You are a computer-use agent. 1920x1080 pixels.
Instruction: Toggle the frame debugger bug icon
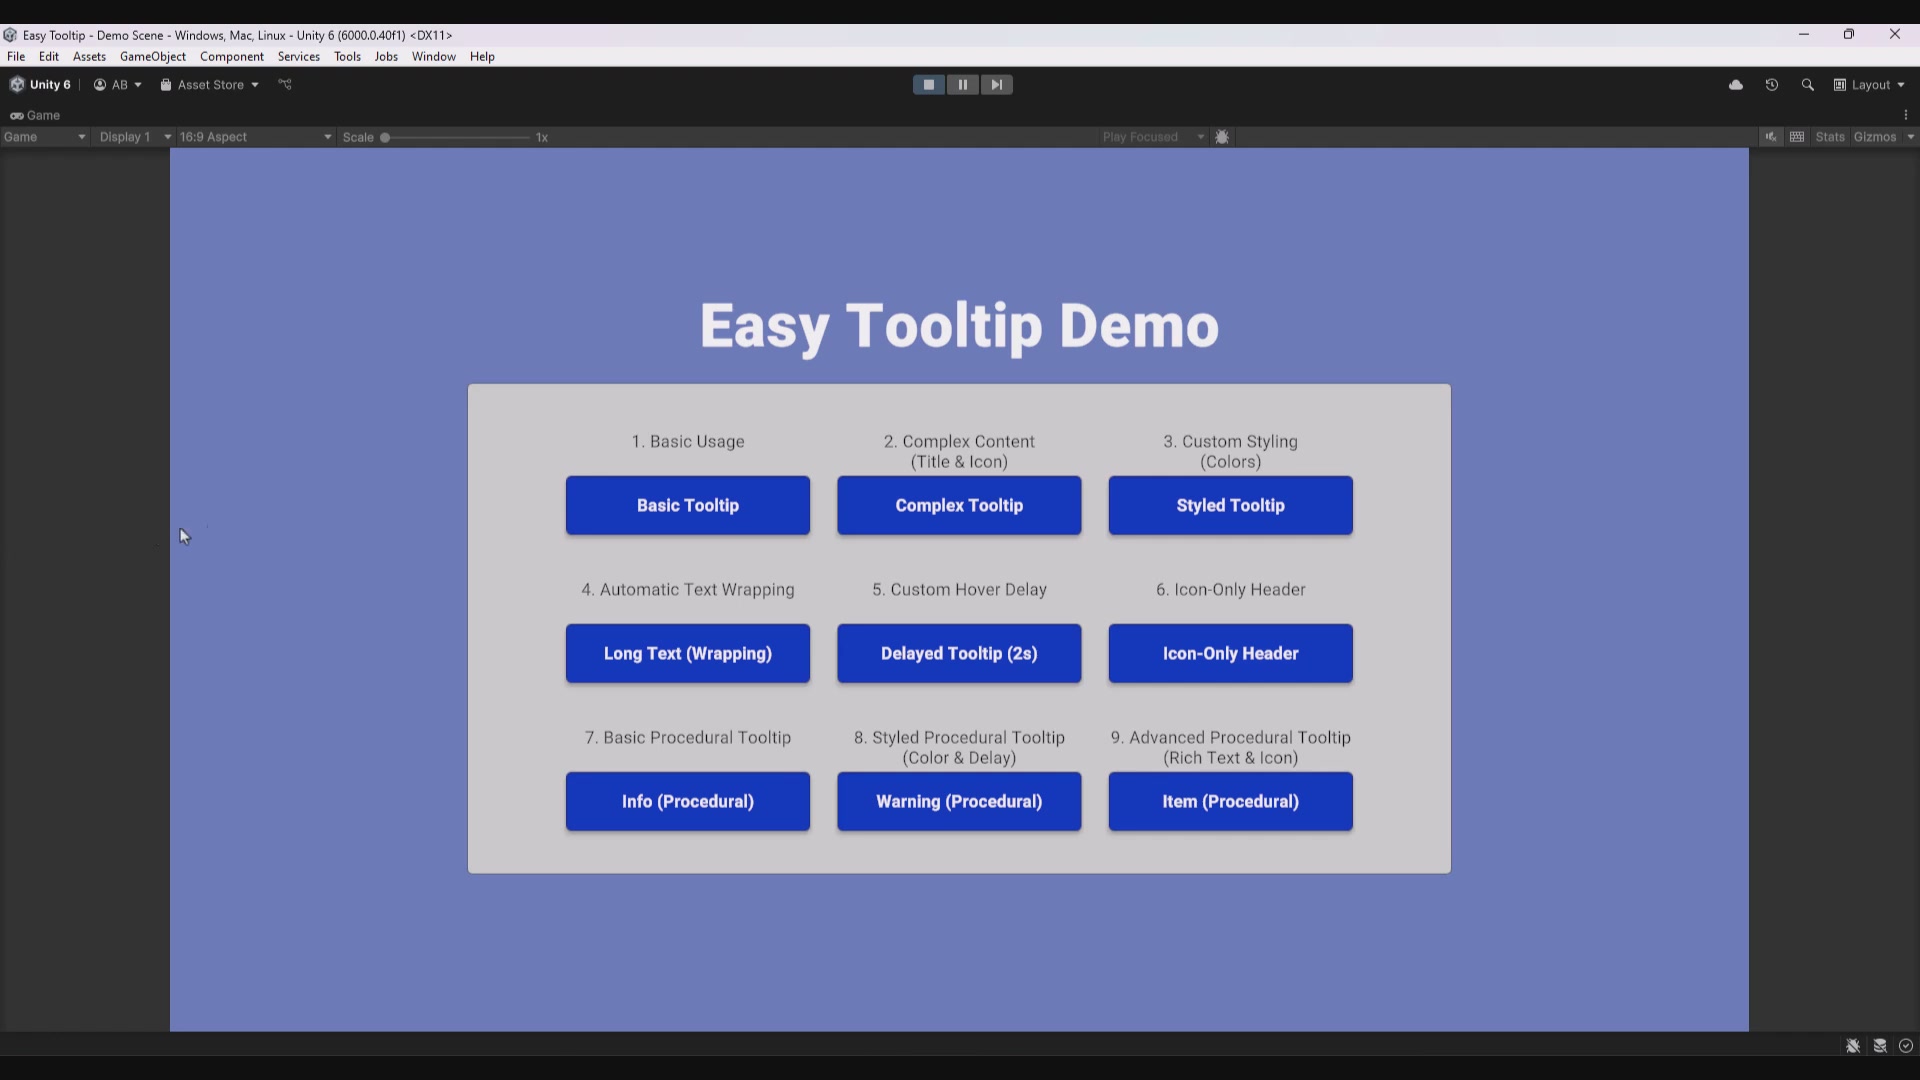coord(1222,137)
